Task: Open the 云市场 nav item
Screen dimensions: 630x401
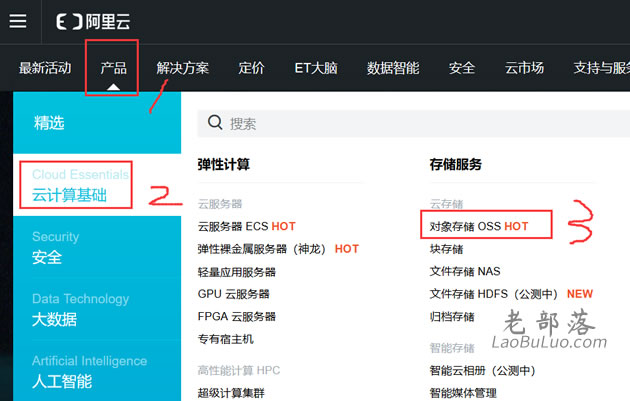Action: [524, 68]
